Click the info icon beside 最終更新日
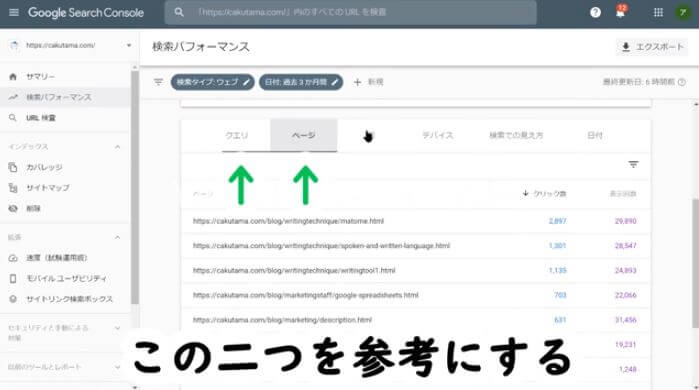This screenshot has width=699, height=390. [682, 82]
